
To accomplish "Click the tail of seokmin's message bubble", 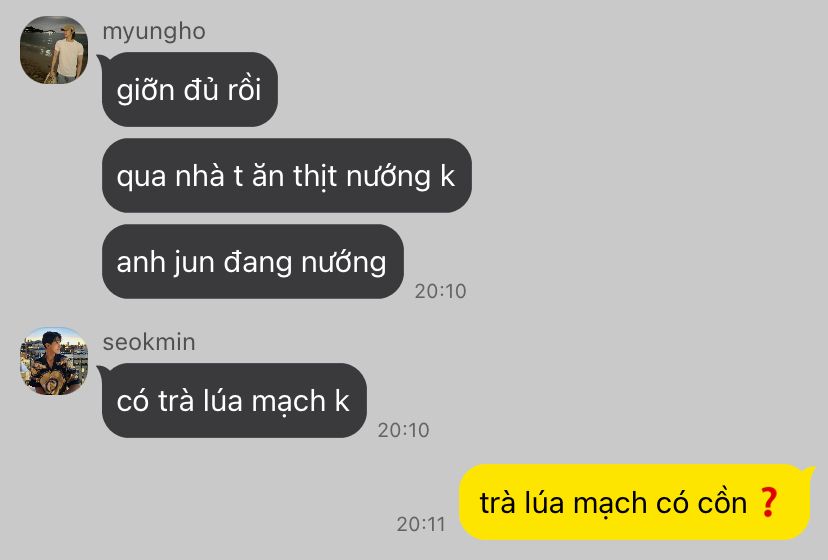I will (x=102, y=369).
